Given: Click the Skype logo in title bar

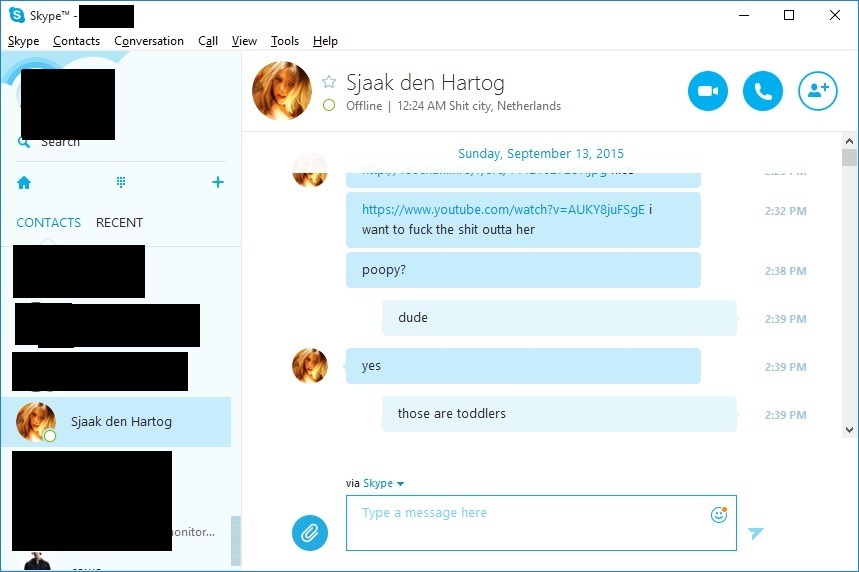Looking at the screenshot, I should pyautogui.click(x=17, y=15).
